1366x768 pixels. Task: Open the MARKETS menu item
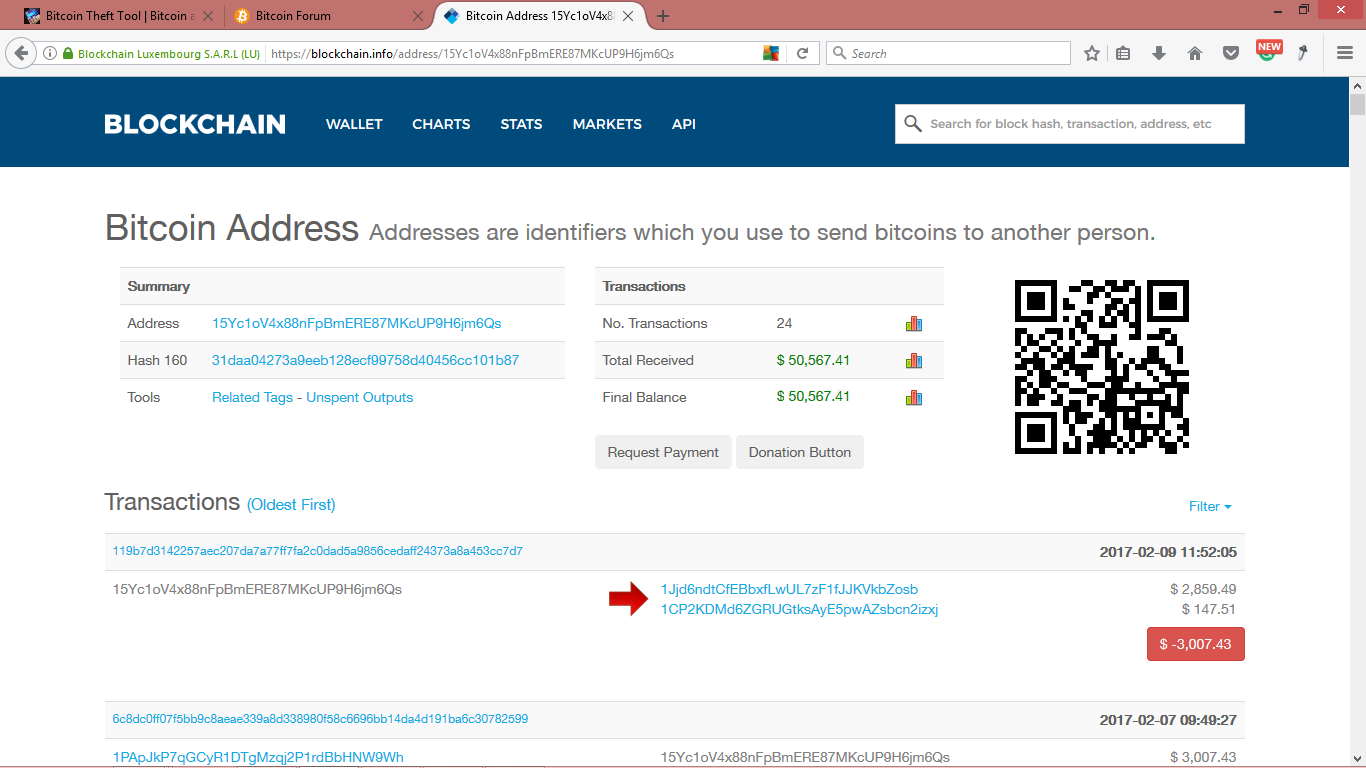(x=607, y=124)
